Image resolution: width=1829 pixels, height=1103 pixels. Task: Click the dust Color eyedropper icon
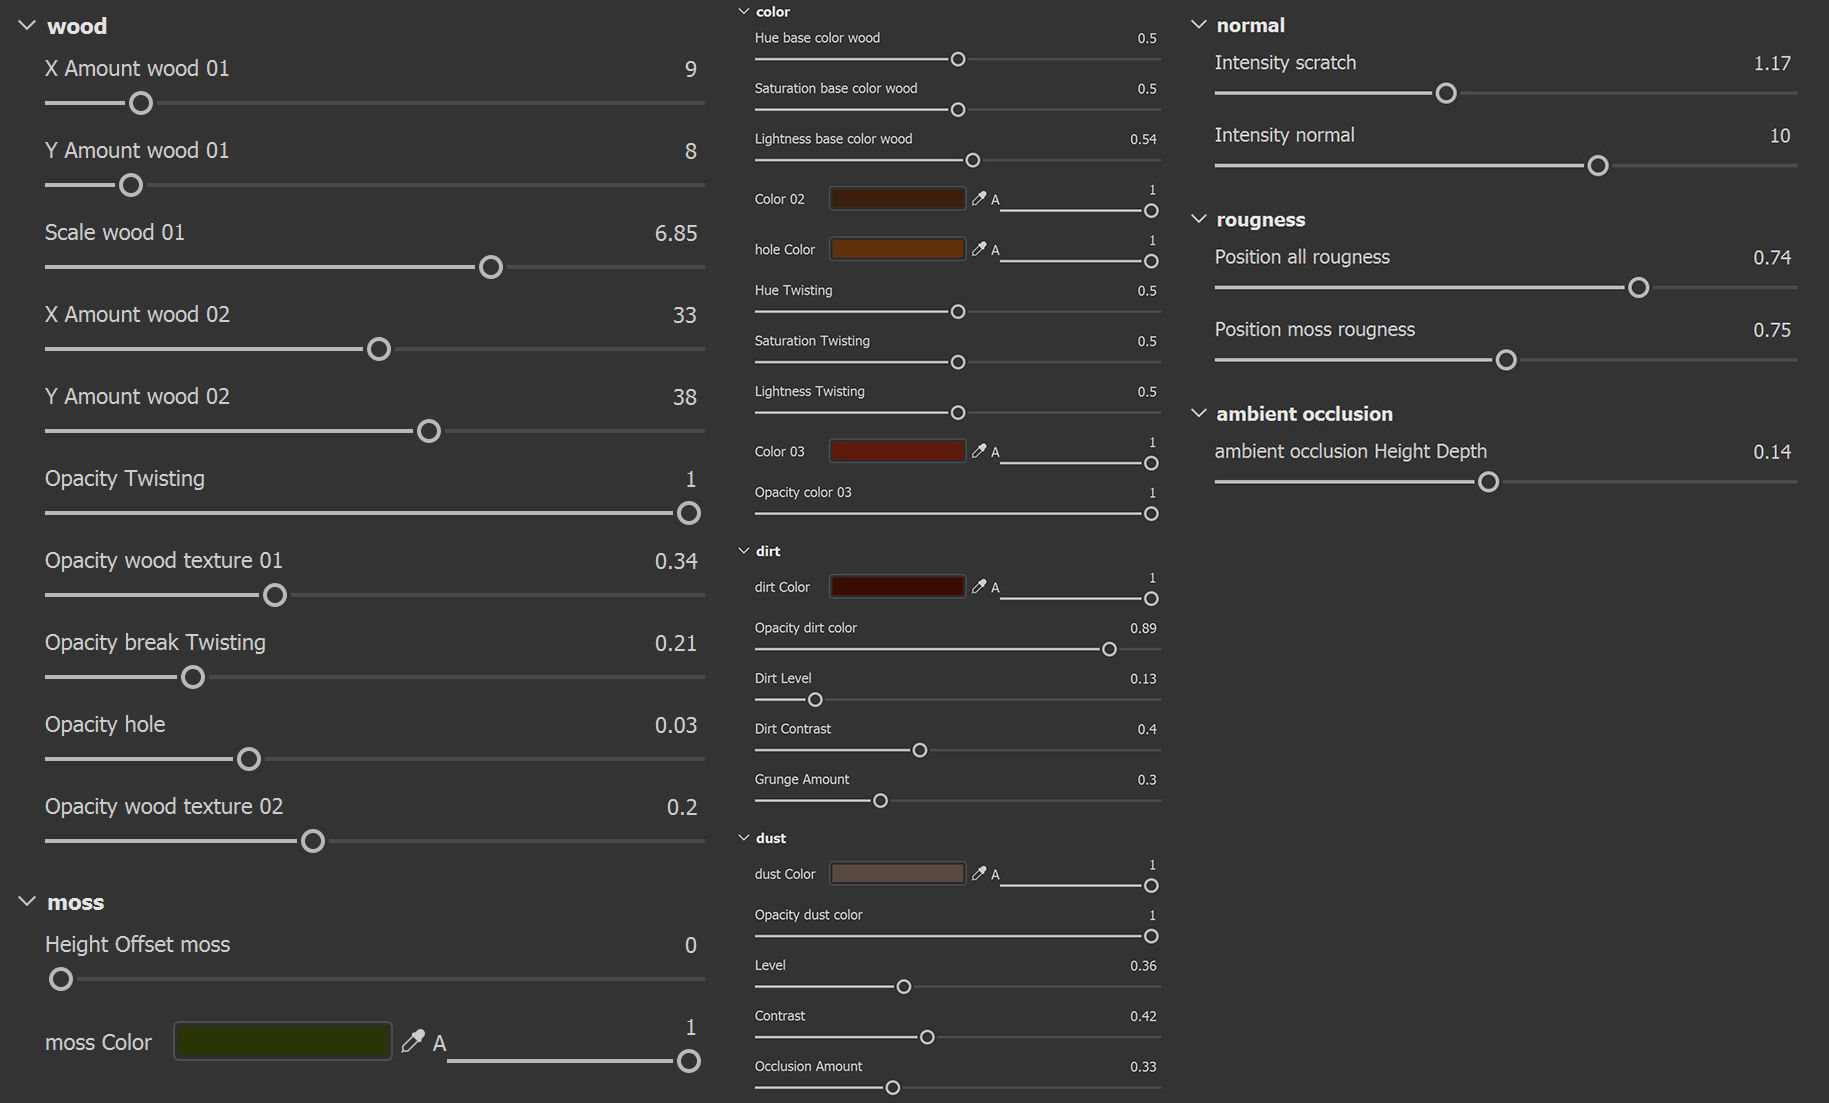tap(979, 873)
